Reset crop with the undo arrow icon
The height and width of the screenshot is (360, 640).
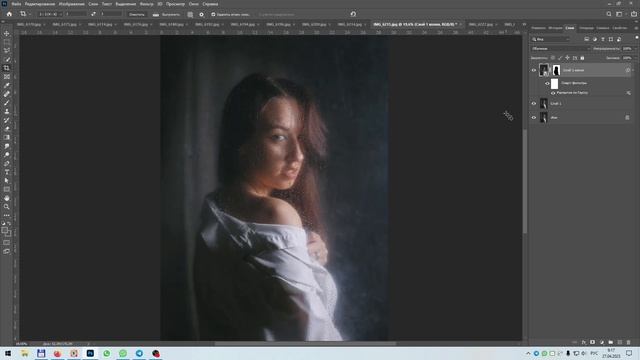(x=353, y=14)
